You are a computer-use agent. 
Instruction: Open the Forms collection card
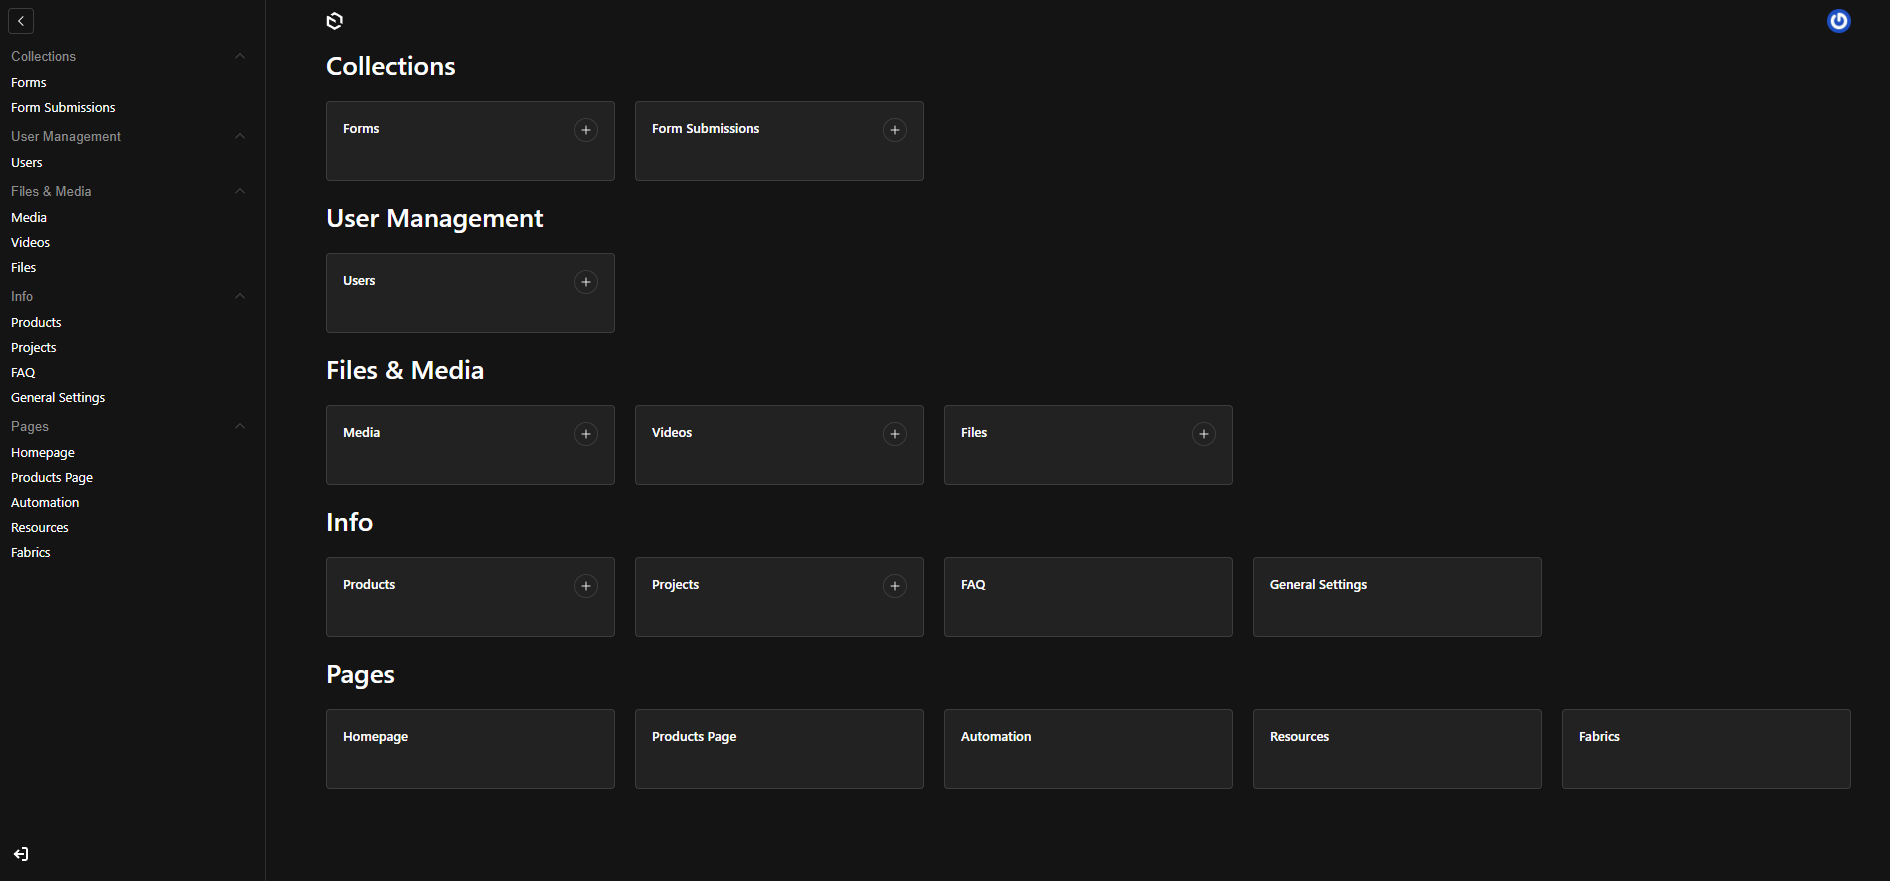(x=470, y=141)
